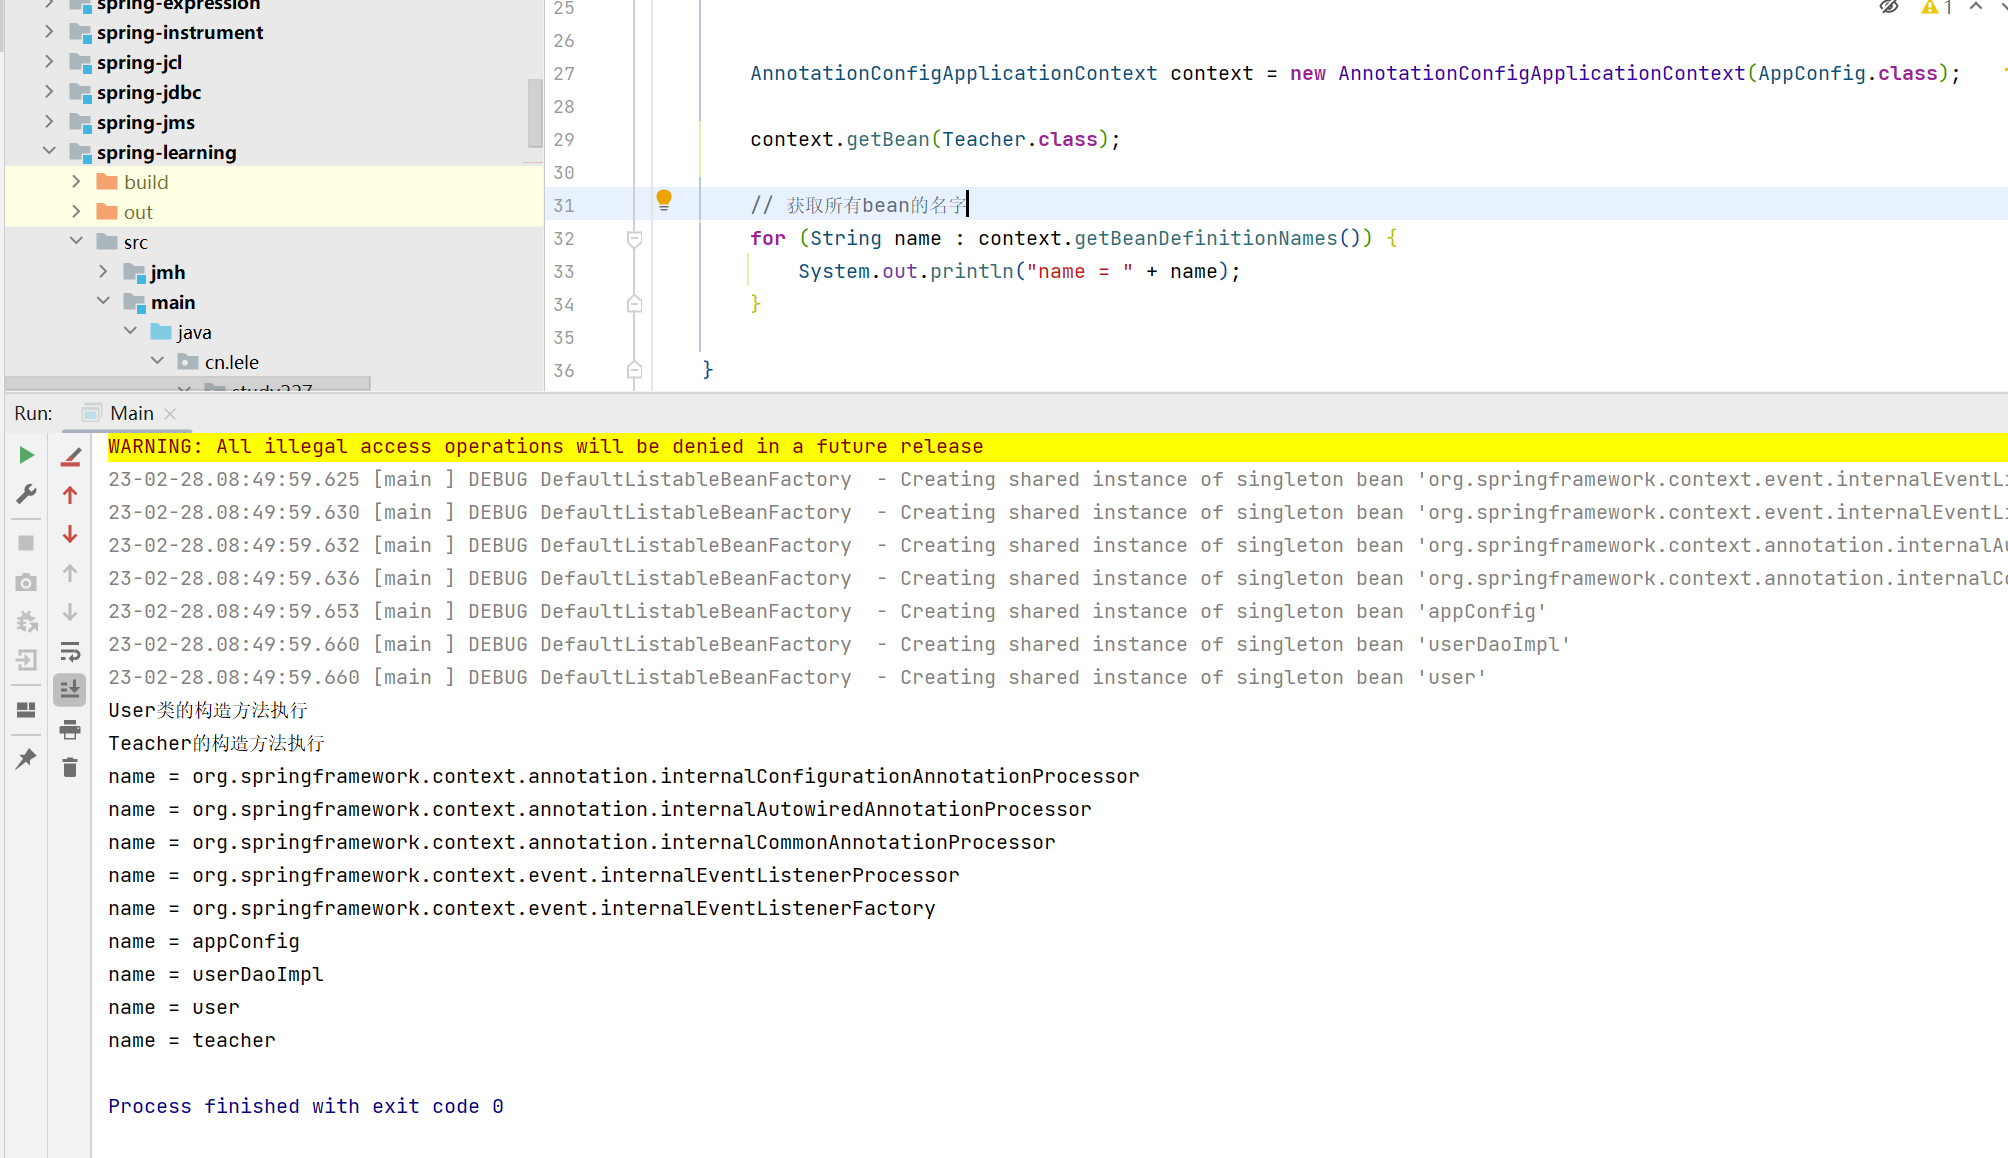Expand the build folder

(76, 182)
